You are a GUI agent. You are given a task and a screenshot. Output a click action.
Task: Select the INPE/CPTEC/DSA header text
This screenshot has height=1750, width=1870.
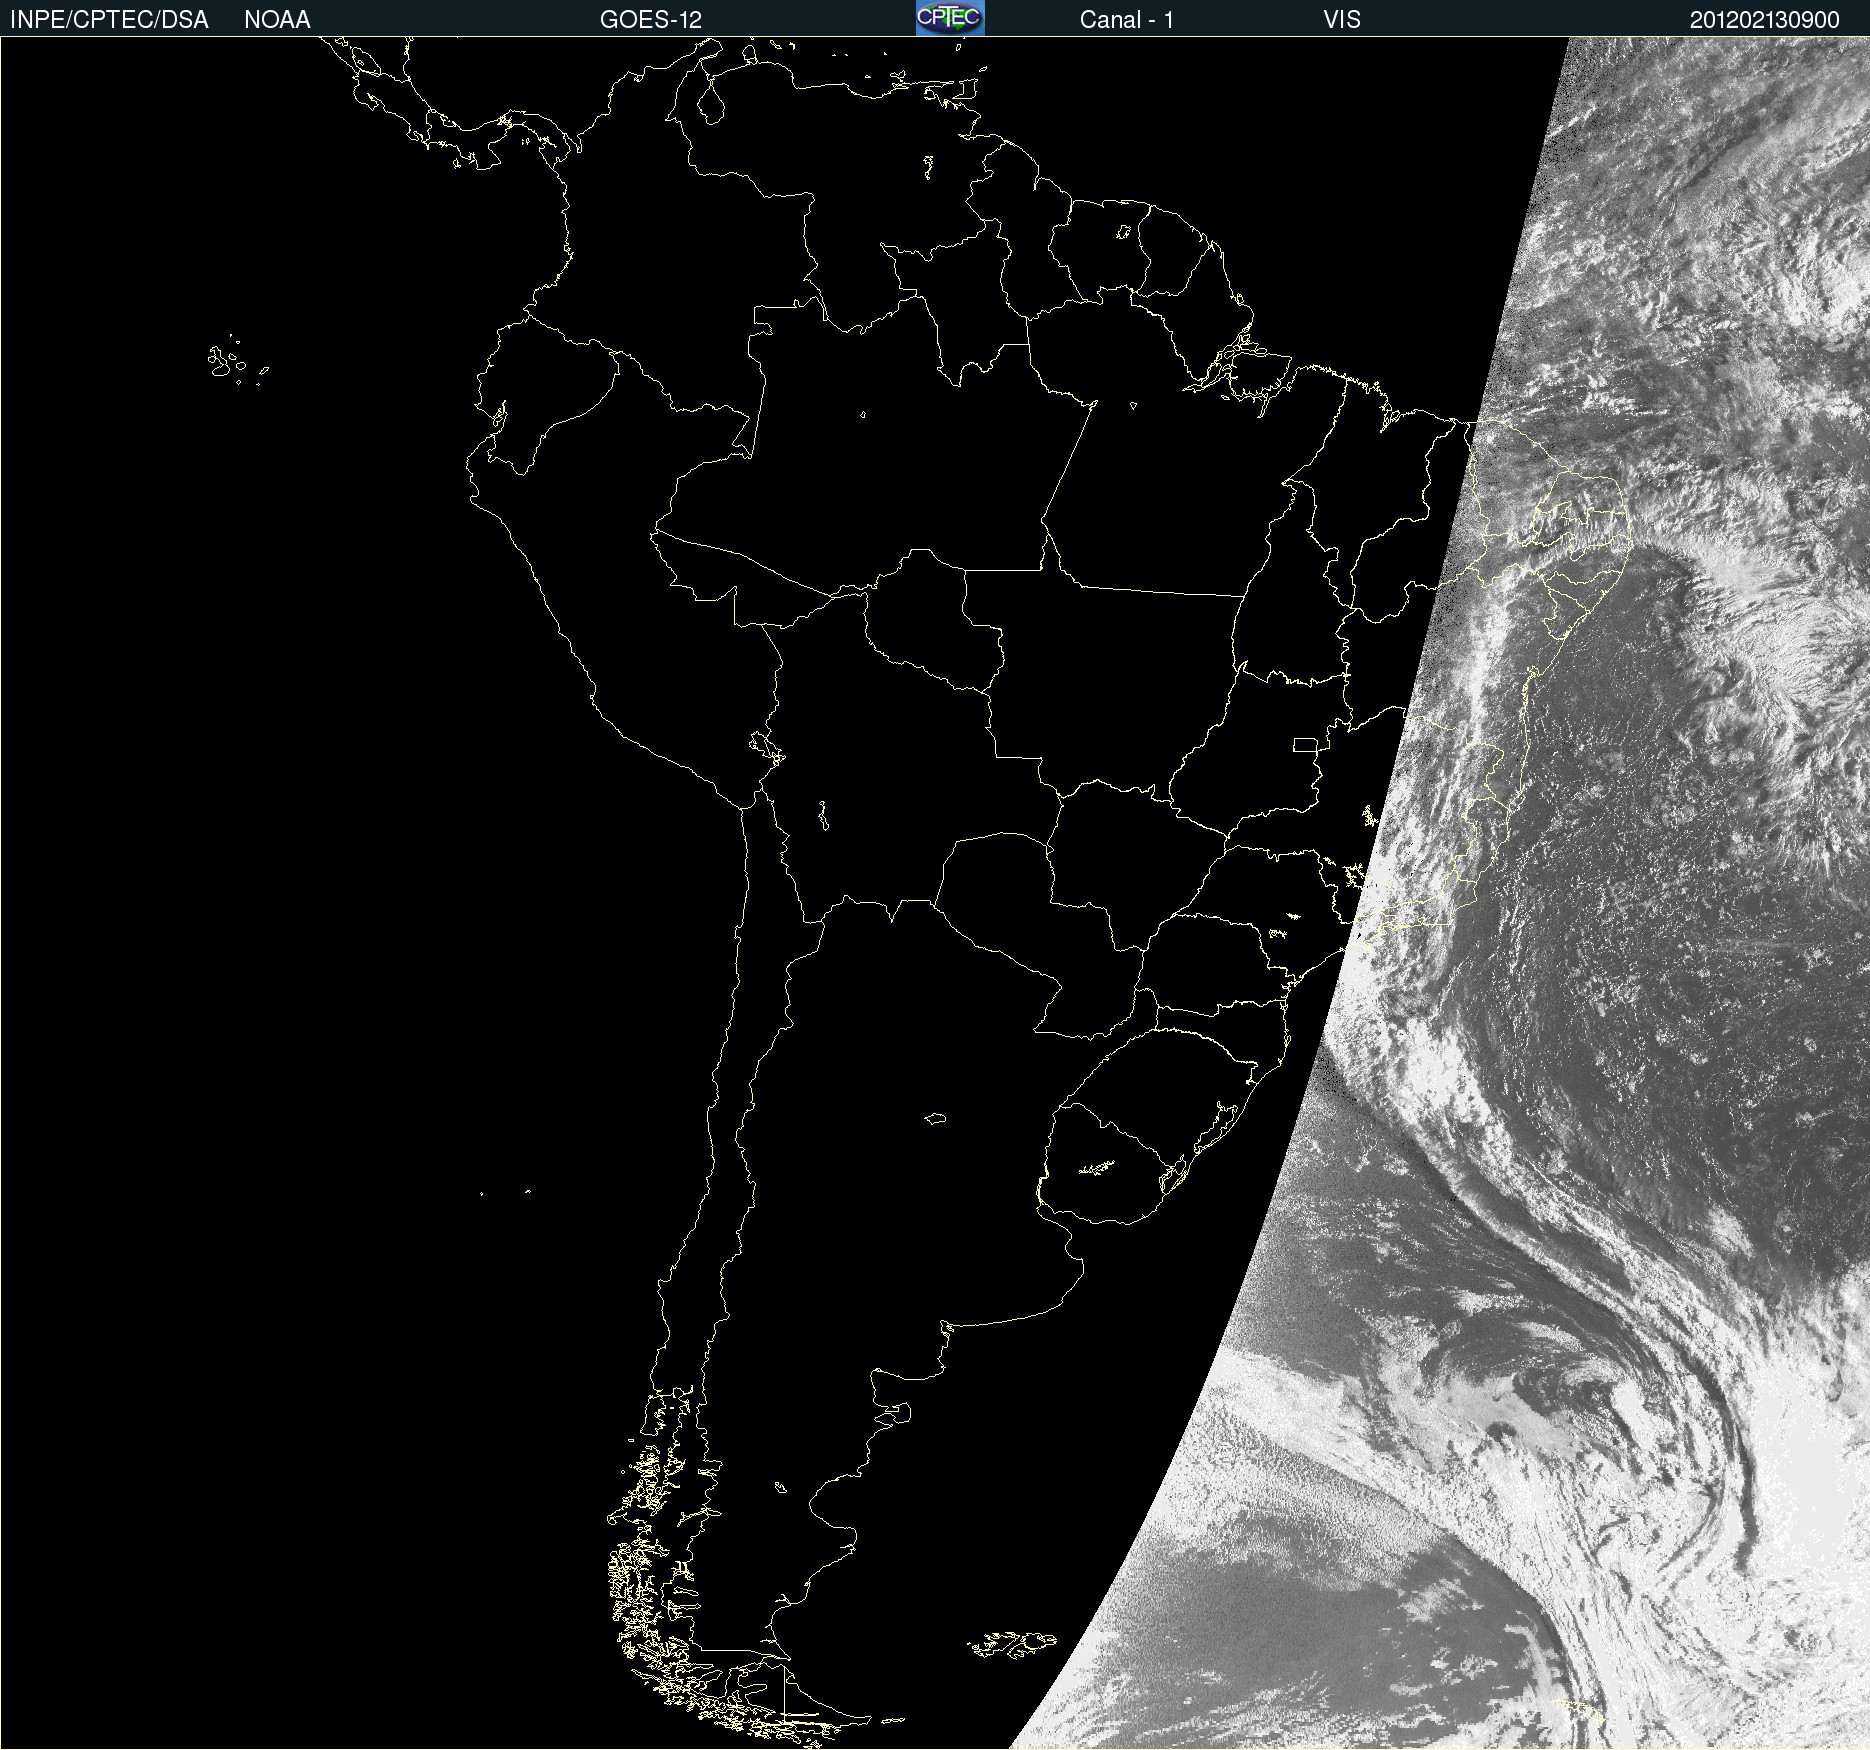109,20
